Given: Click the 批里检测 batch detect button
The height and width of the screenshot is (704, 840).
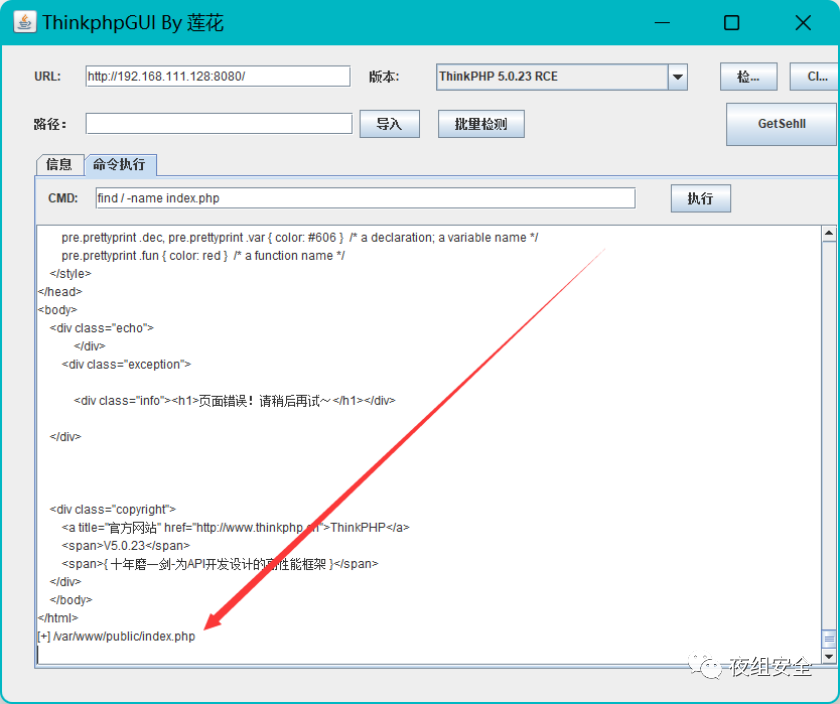Looking at the screenshot, I should tap(481, 124).
